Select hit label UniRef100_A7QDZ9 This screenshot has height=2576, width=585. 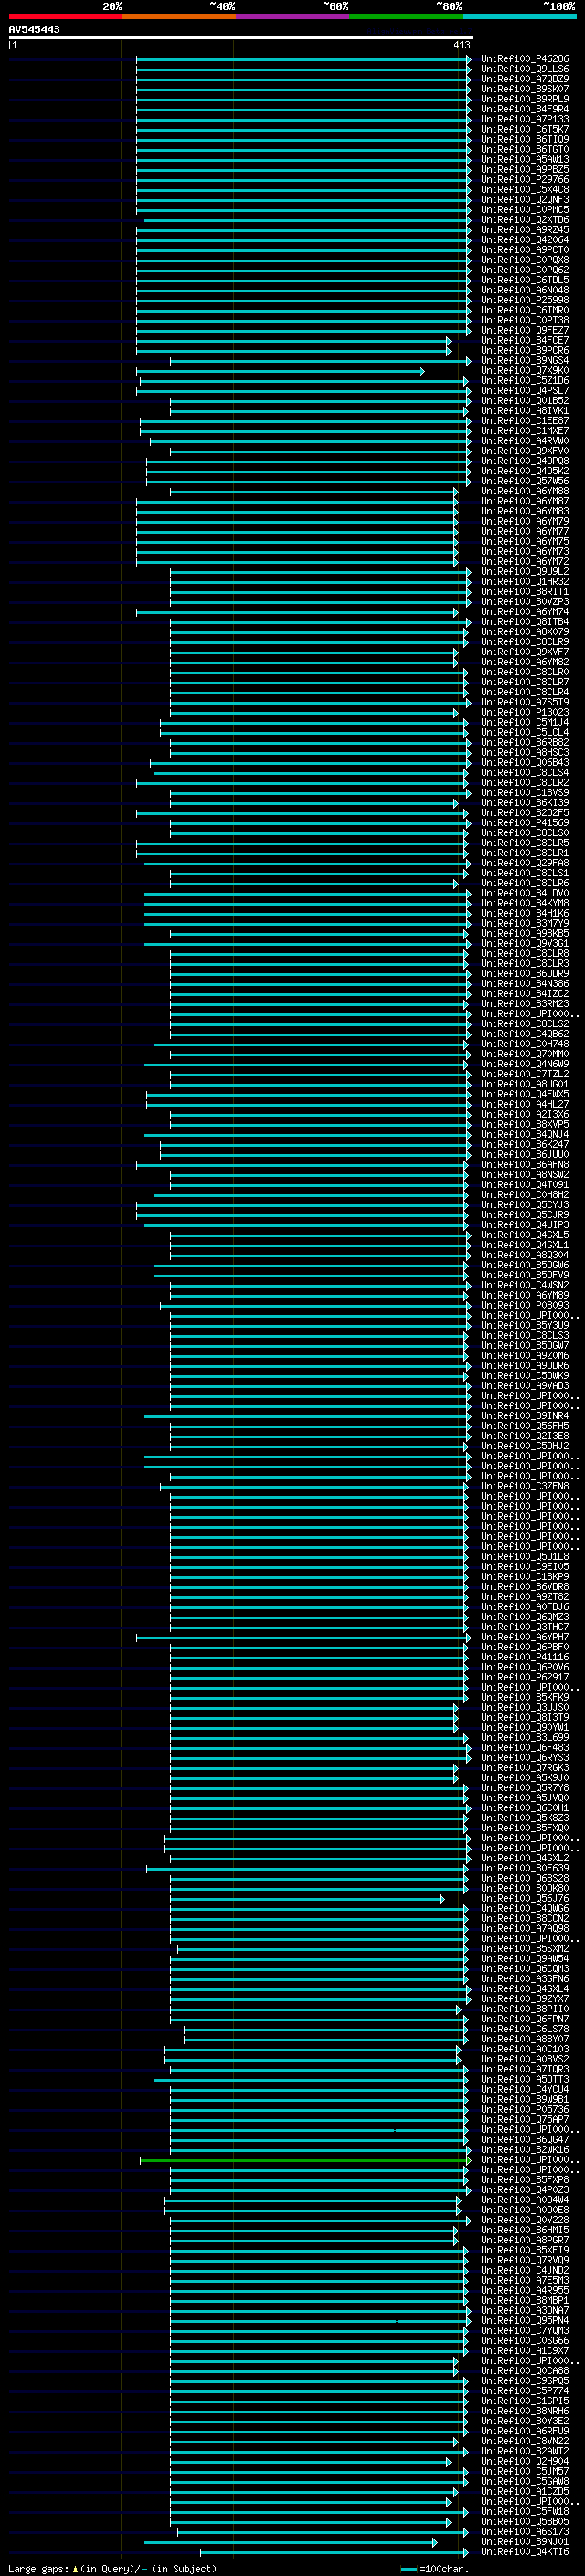[x=525, y=79]
